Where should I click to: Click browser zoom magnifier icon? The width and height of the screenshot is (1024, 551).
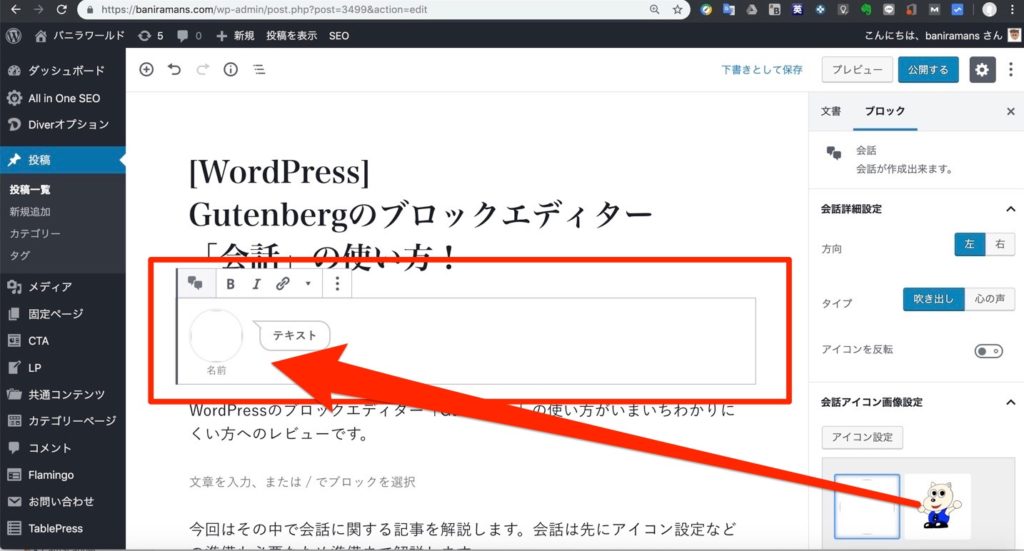[654, 9]
